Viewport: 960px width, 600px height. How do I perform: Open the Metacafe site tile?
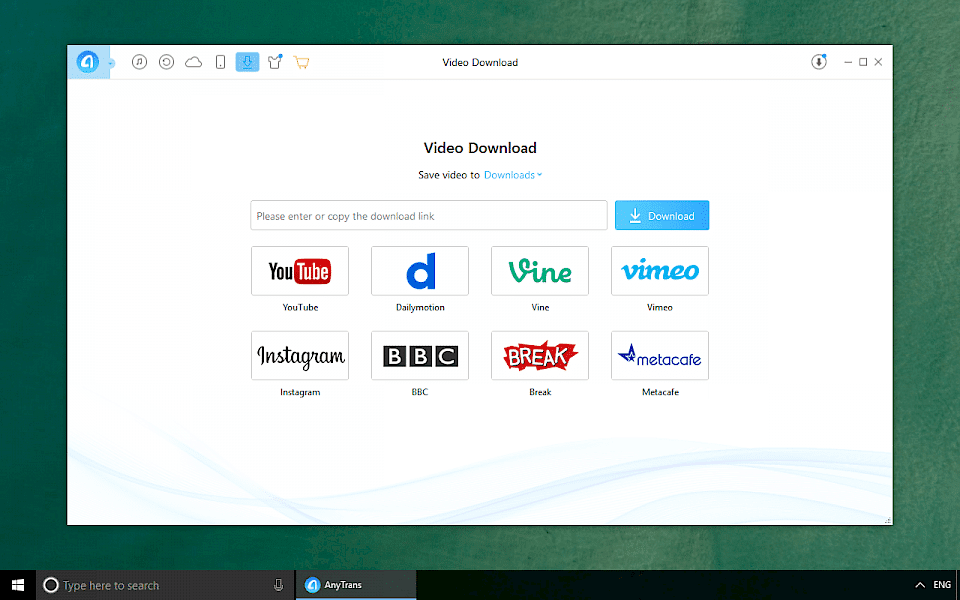(x=660, y=356)
